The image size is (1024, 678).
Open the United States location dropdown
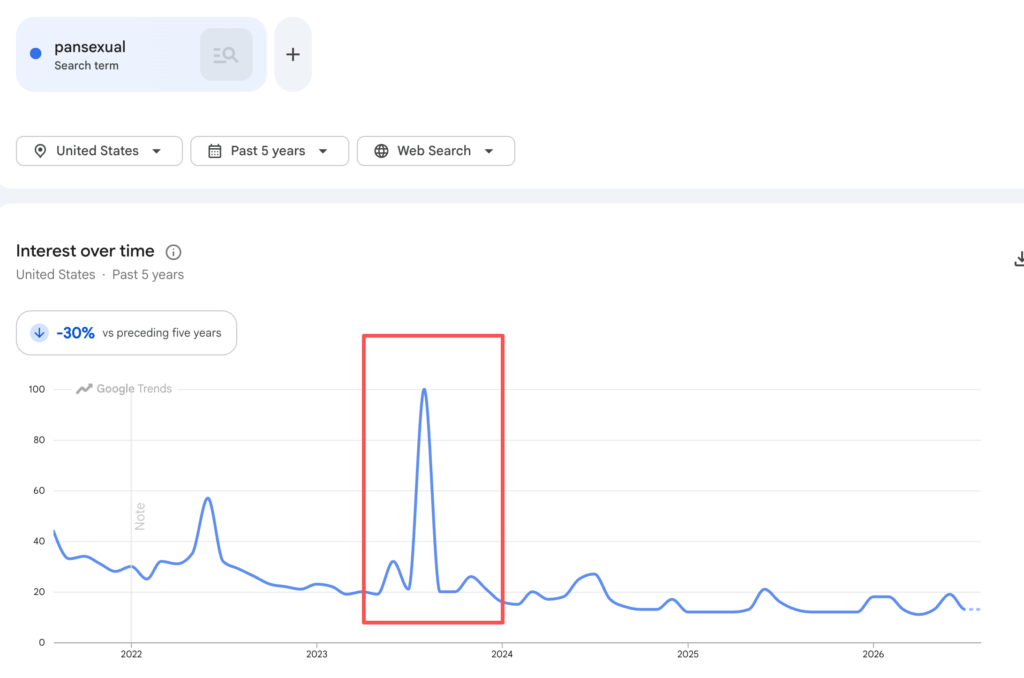[99, 151]
